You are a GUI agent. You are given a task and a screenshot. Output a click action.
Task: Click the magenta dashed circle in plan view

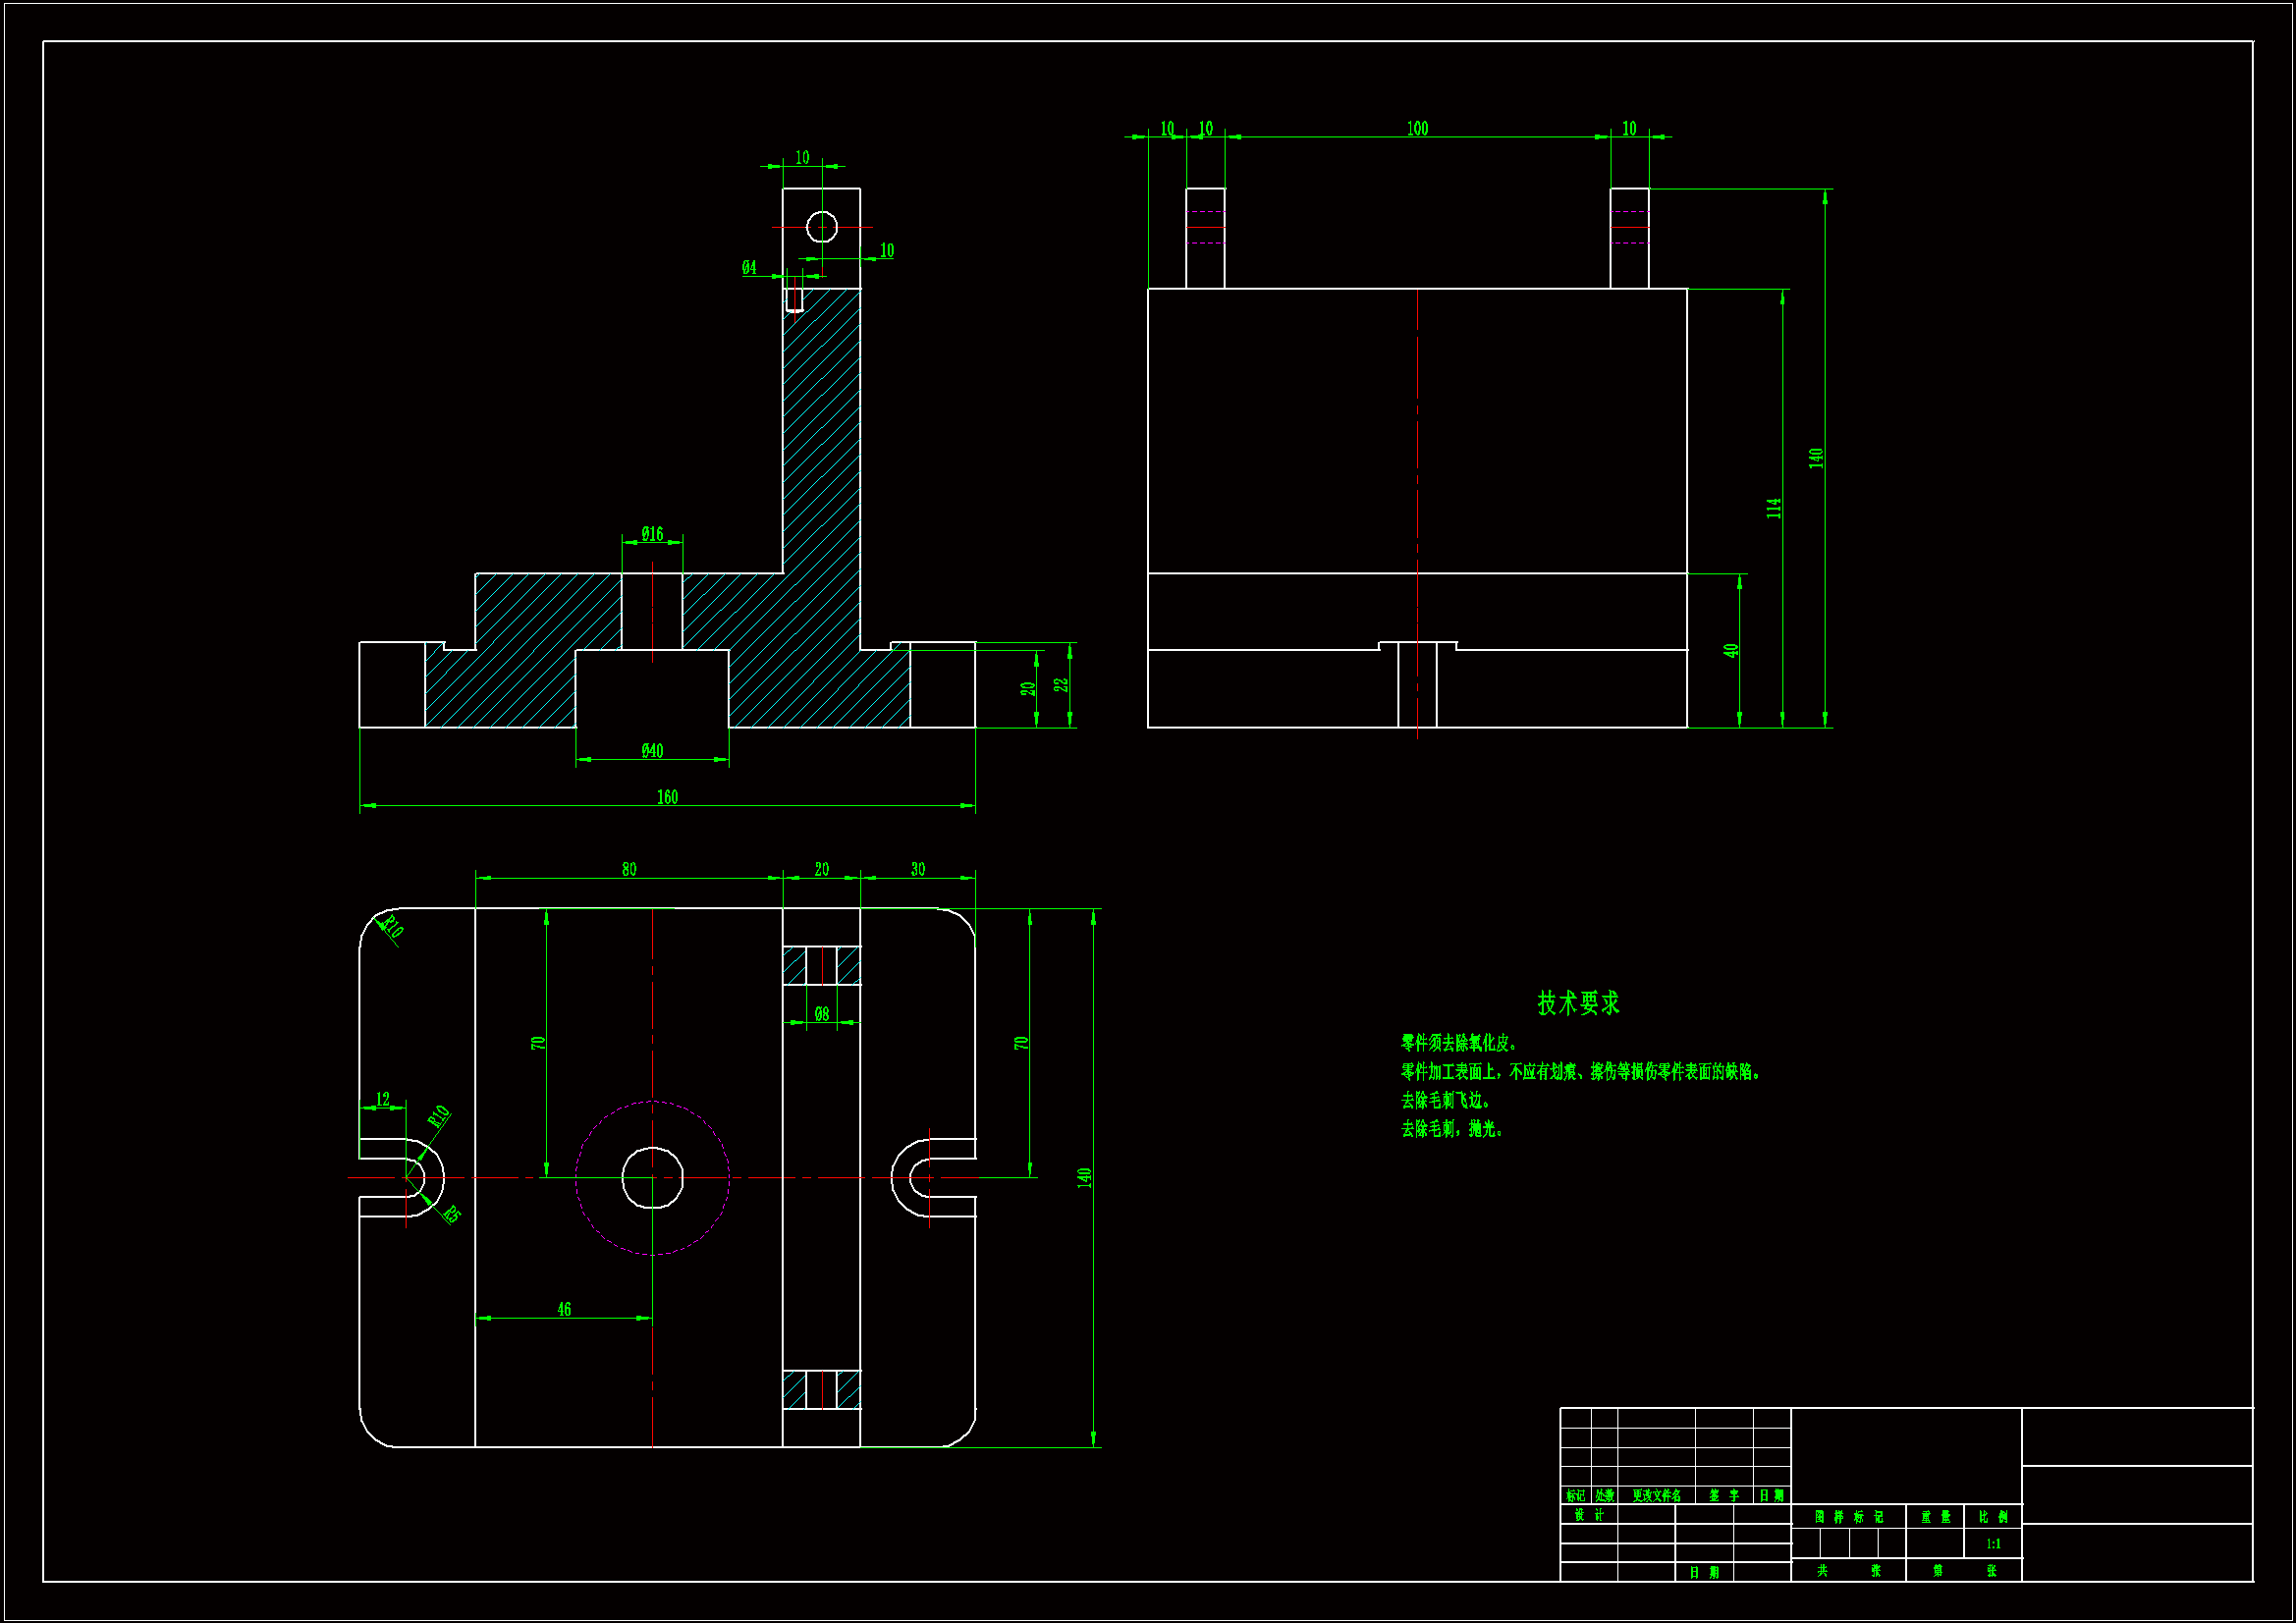click(x=707, y=1124)
